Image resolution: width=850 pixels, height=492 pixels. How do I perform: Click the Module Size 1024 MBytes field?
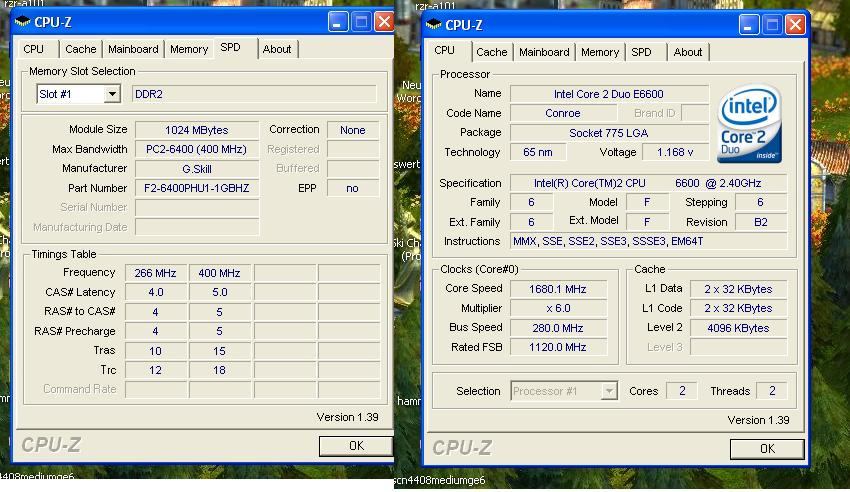click(x=197, y=130)
